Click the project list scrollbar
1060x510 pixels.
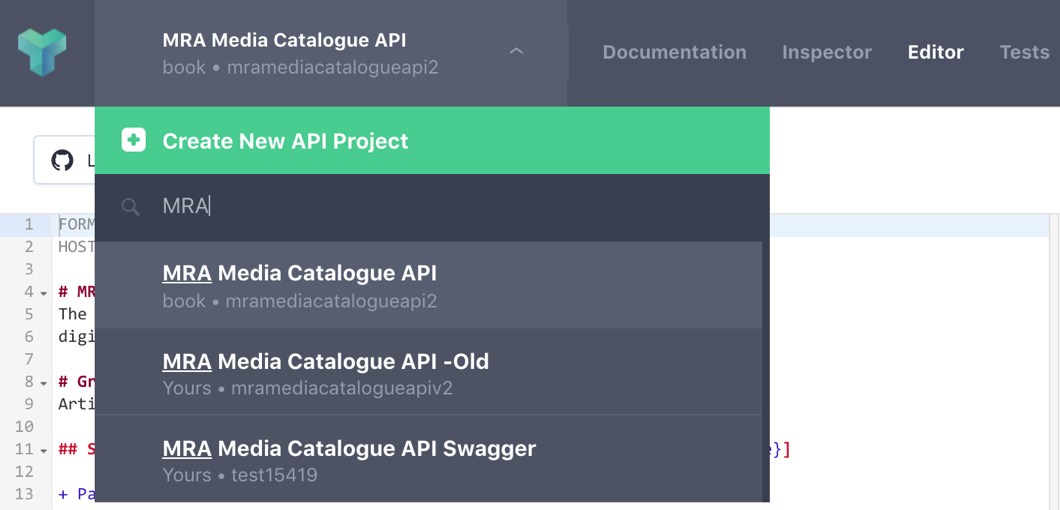(x=766, y=371)
